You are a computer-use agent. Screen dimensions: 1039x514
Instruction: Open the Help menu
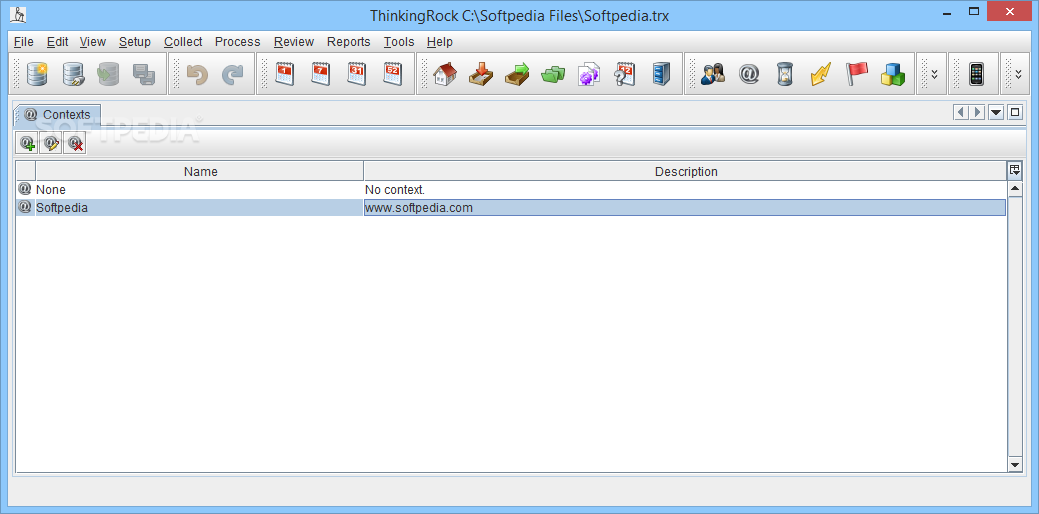(x=439, y=42)
